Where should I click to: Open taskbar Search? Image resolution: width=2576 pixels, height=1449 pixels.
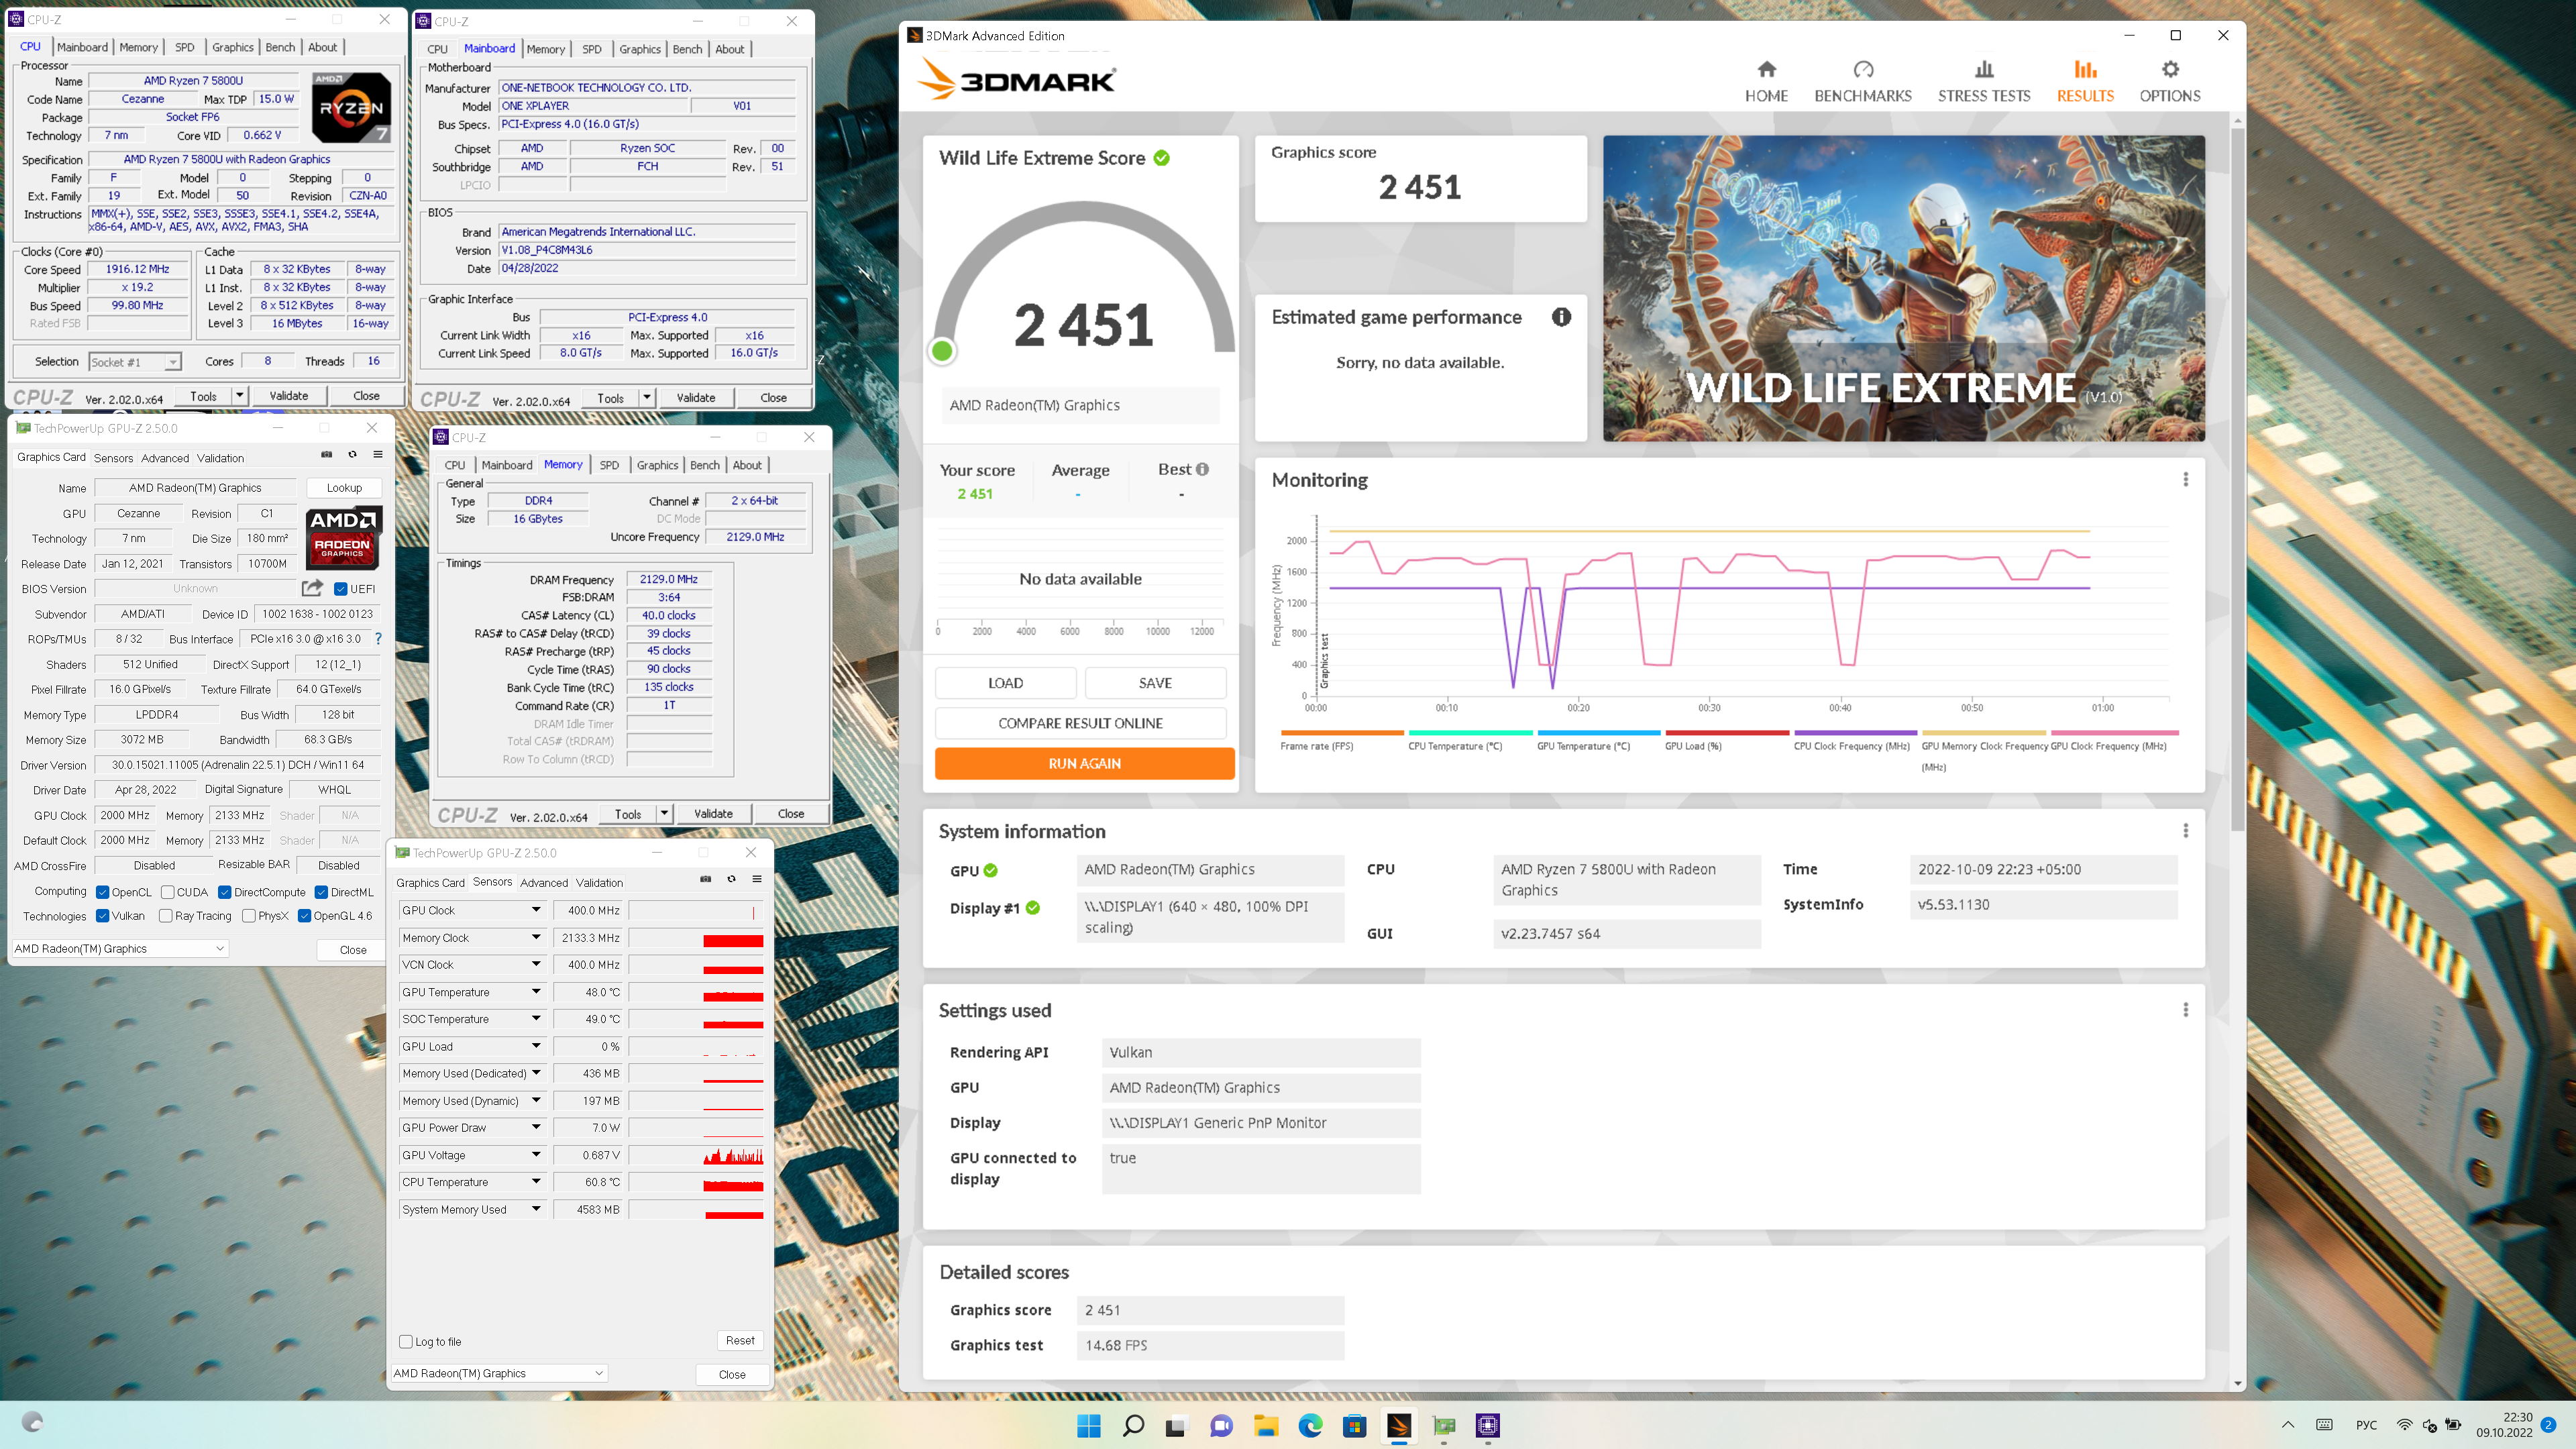[x=1133, y=1425]
